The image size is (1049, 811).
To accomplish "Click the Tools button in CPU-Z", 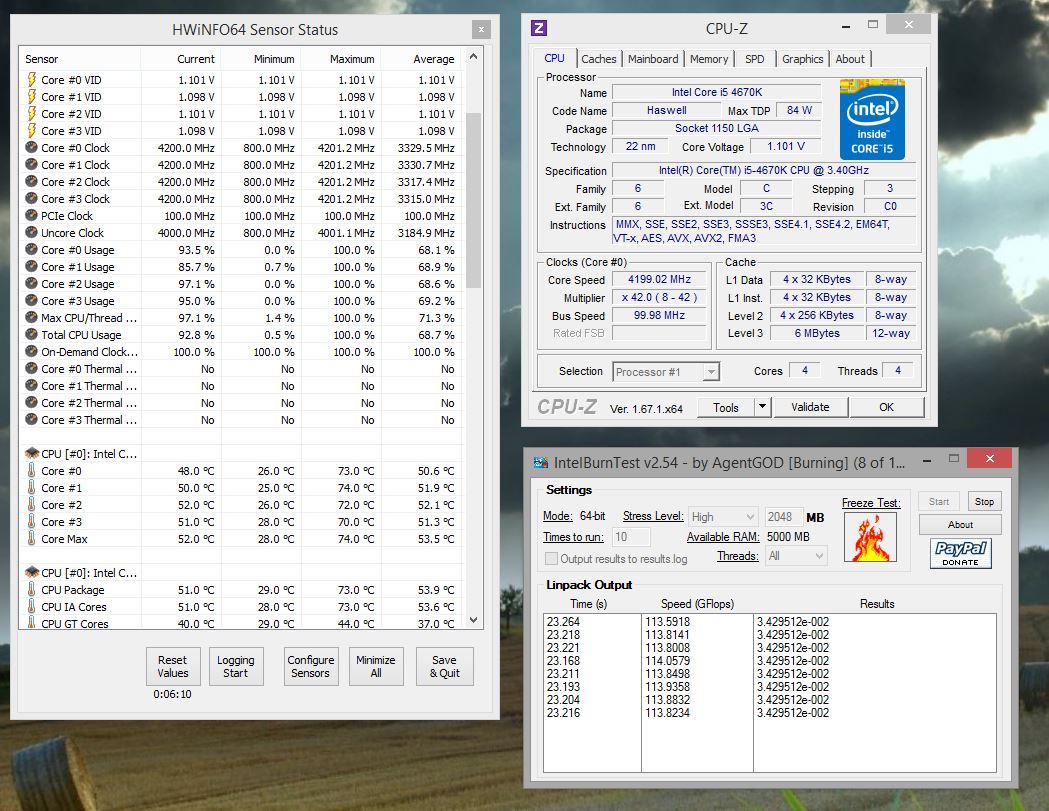I will coord(725,407).
